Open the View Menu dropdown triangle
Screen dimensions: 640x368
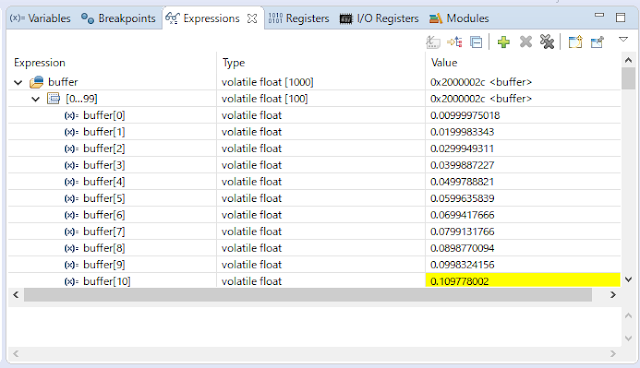623,40
